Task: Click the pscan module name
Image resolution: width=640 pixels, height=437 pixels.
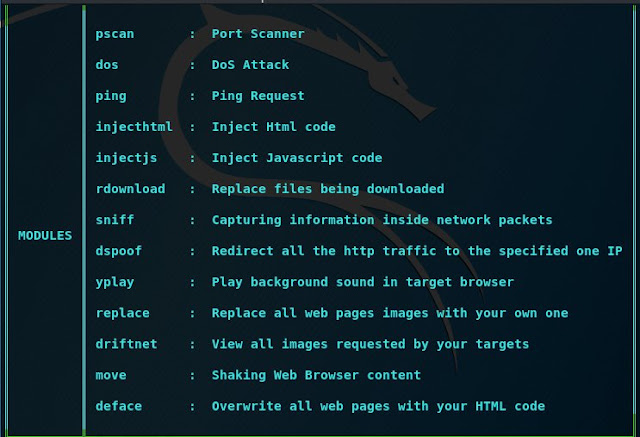Action: (x=115, y=34)
